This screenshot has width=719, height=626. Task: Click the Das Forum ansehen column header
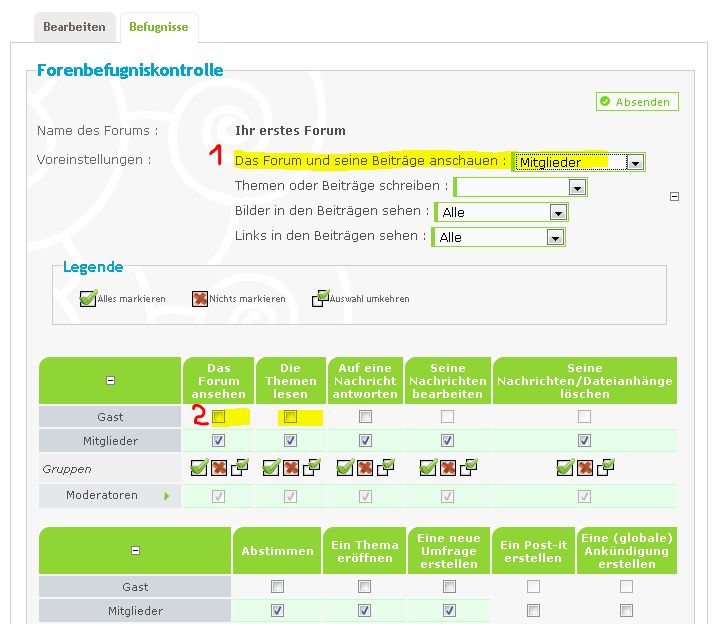(219, 381)
